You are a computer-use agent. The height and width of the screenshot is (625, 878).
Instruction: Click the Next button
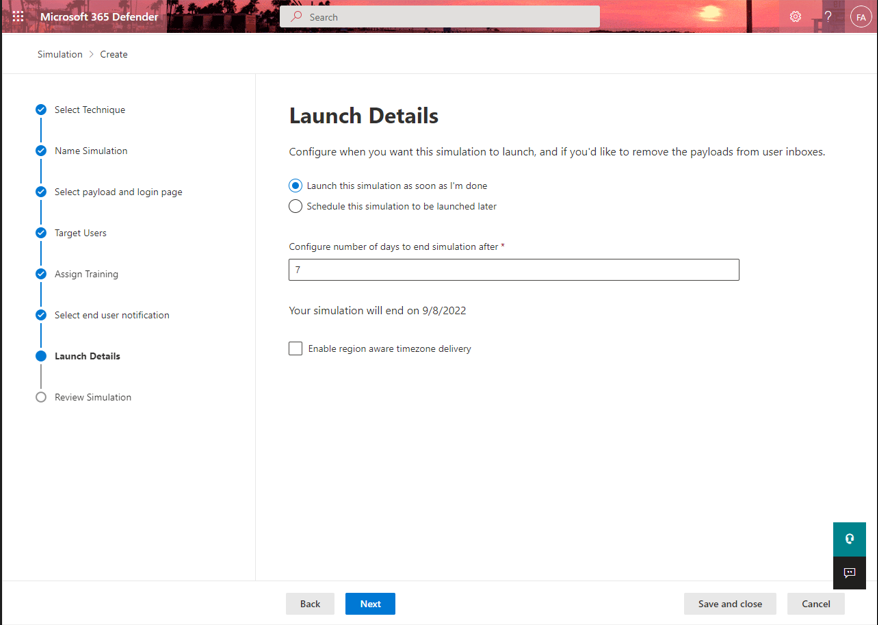(370, 603)
